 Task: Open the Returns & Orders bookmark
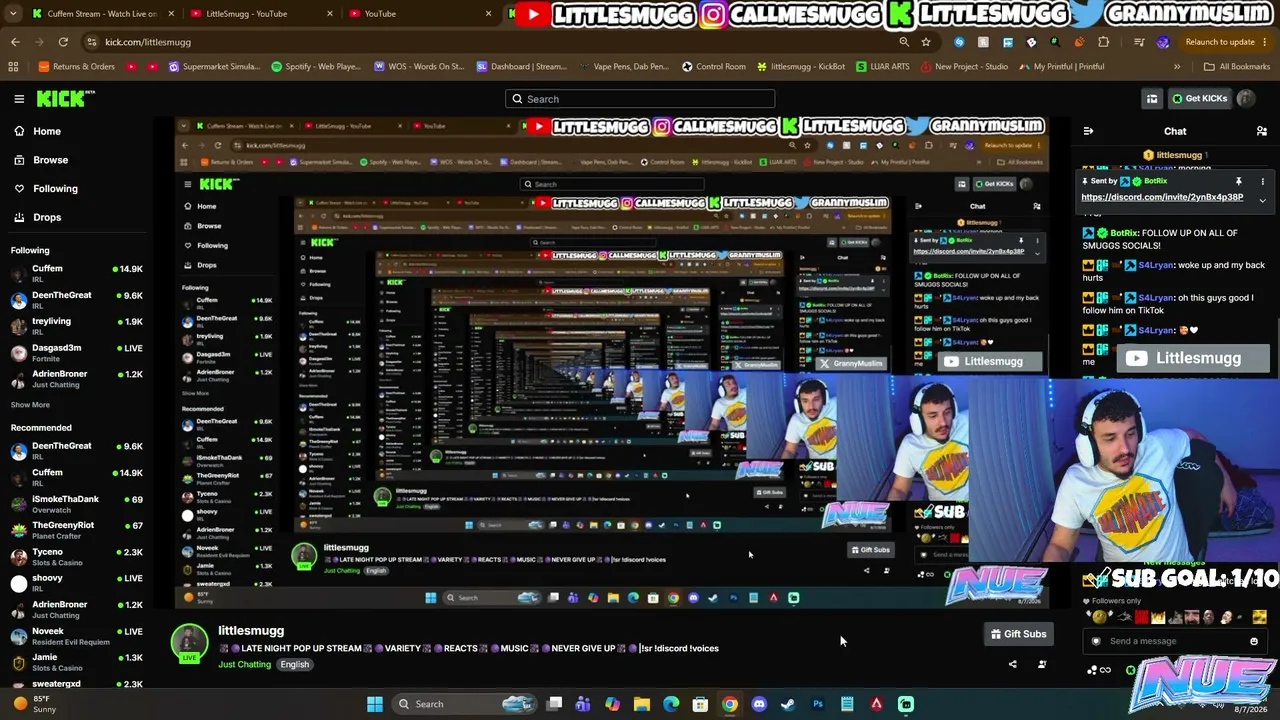click(76, 67)
